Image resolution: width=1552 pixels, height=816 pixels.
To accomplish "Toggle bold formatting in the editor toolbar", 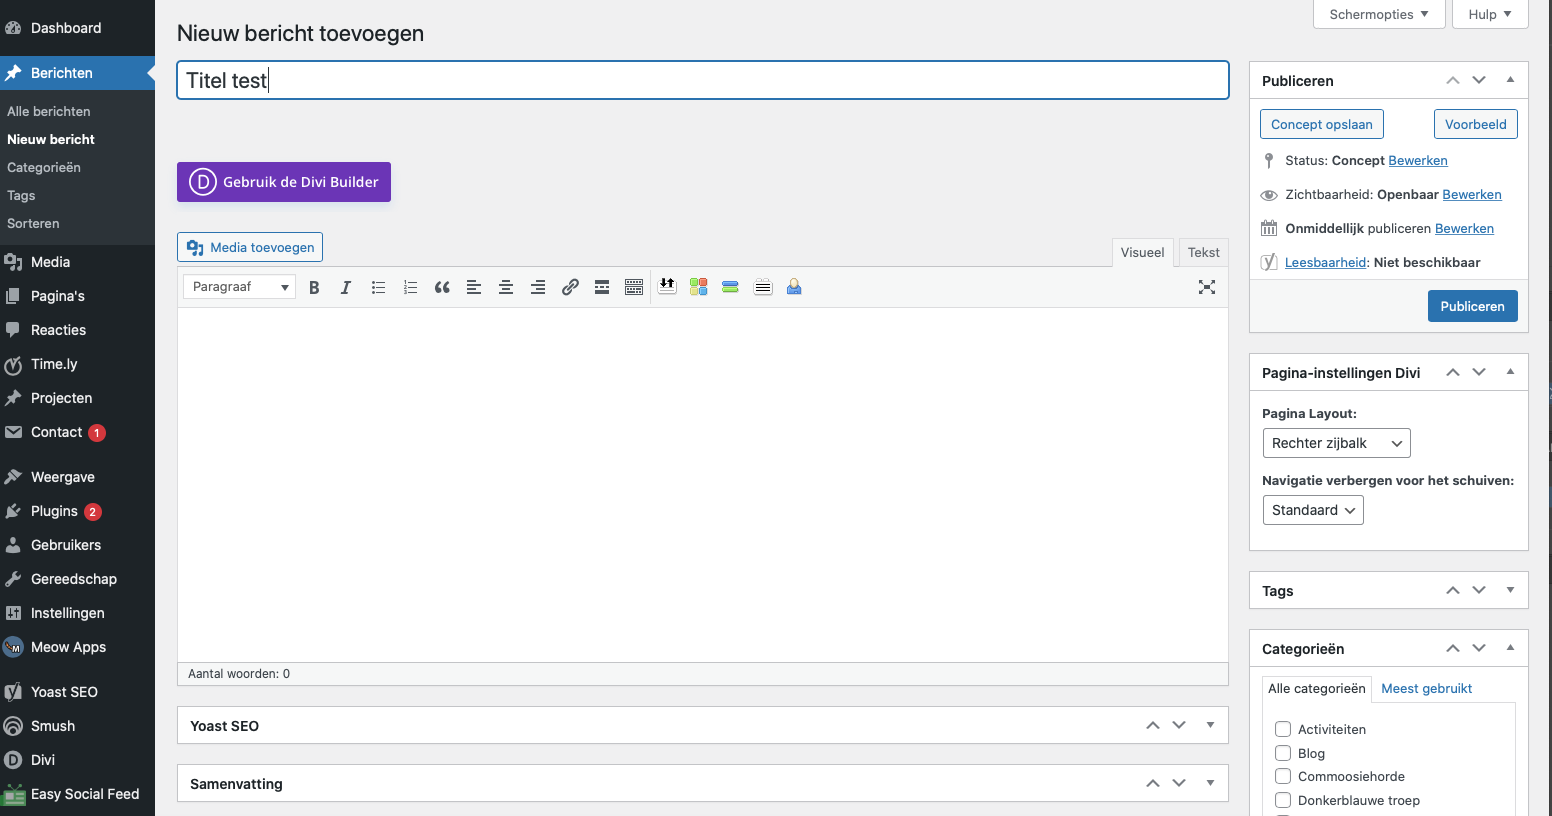I will point(314,287).
